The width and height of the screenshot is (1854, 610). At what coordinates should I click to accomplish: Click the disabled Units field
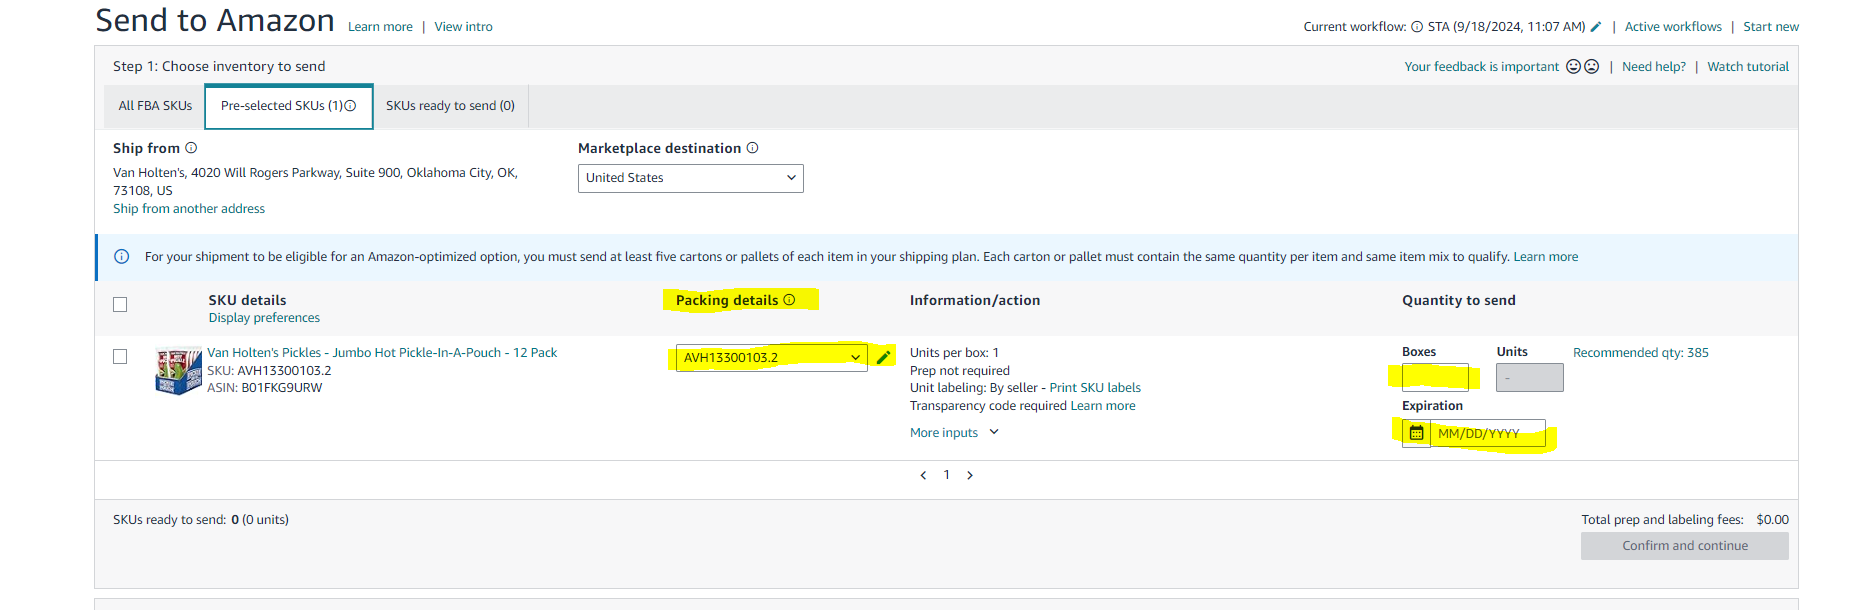click(1529, 377)
